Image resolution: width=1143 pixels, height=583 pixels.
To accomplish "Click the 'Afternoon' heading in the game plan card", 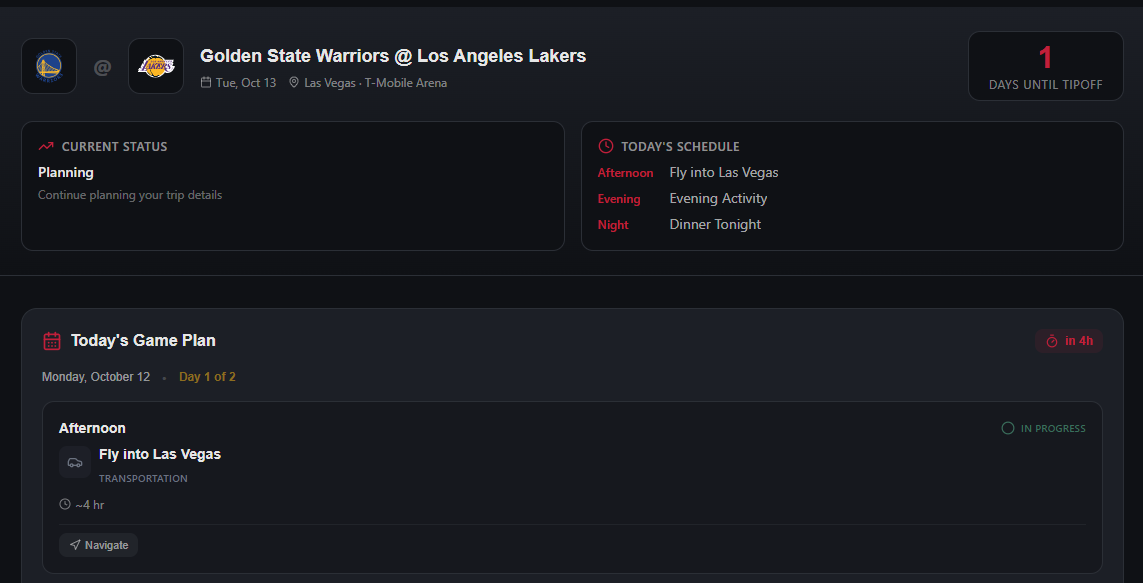I will (x=92, y=428).
